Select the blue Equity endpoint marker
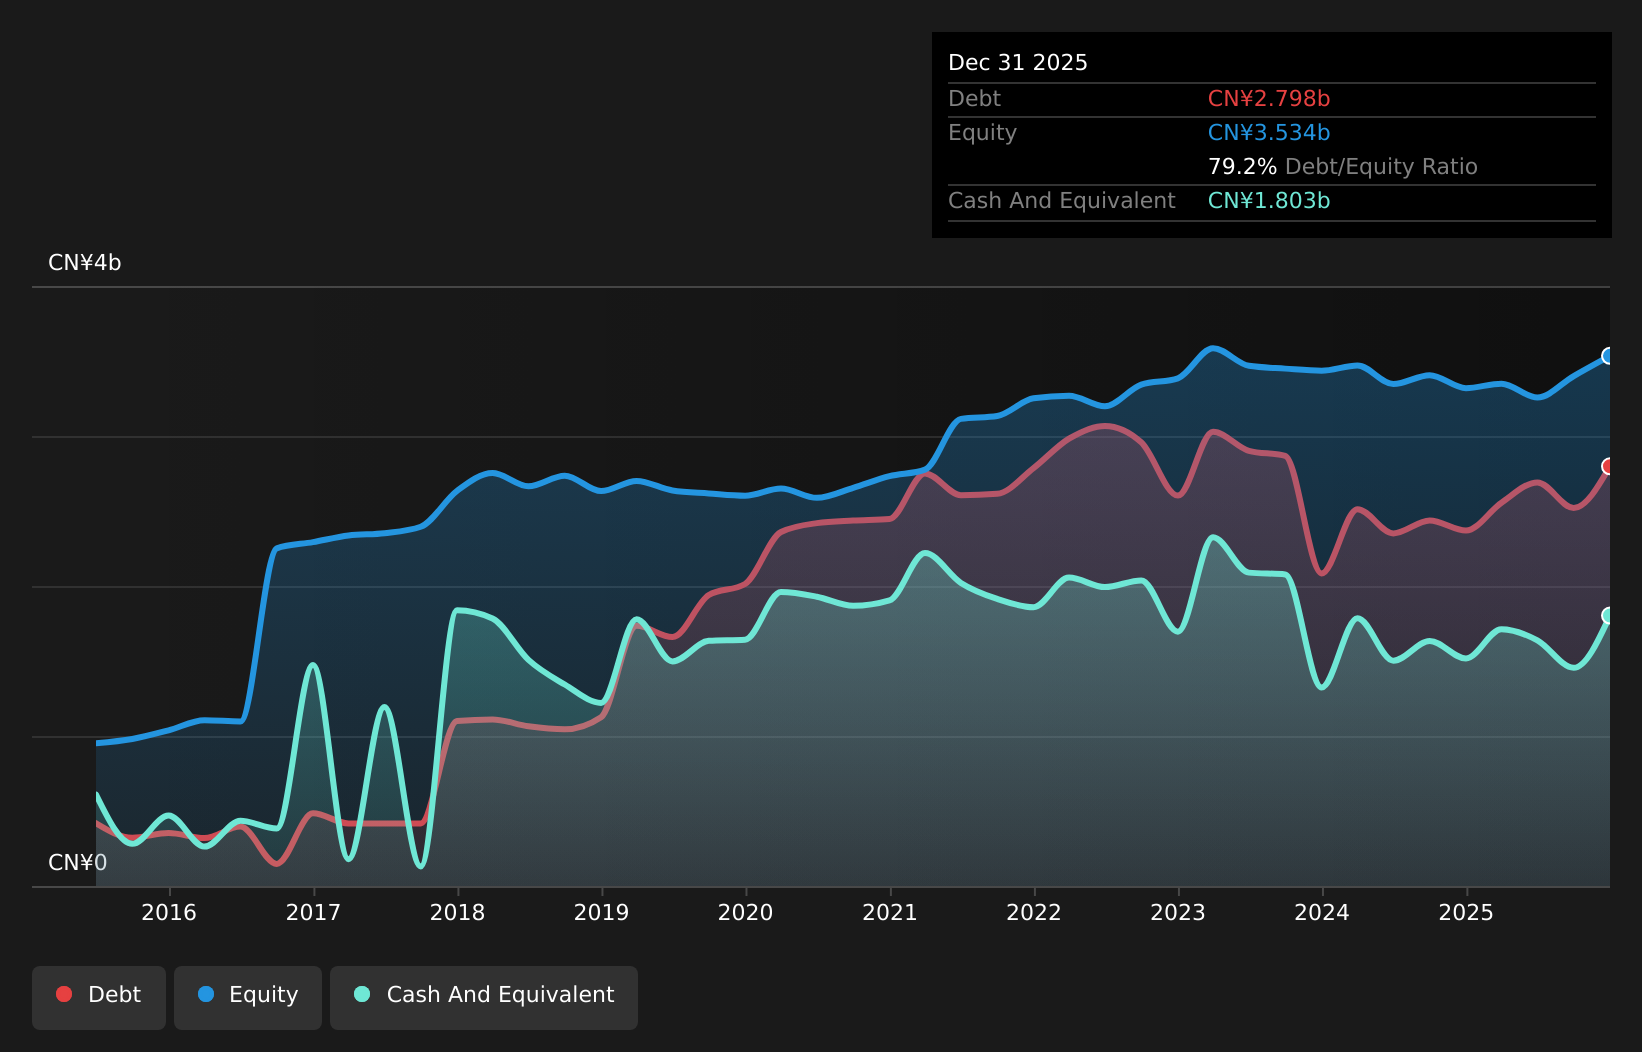 [x=1608, y=356]
